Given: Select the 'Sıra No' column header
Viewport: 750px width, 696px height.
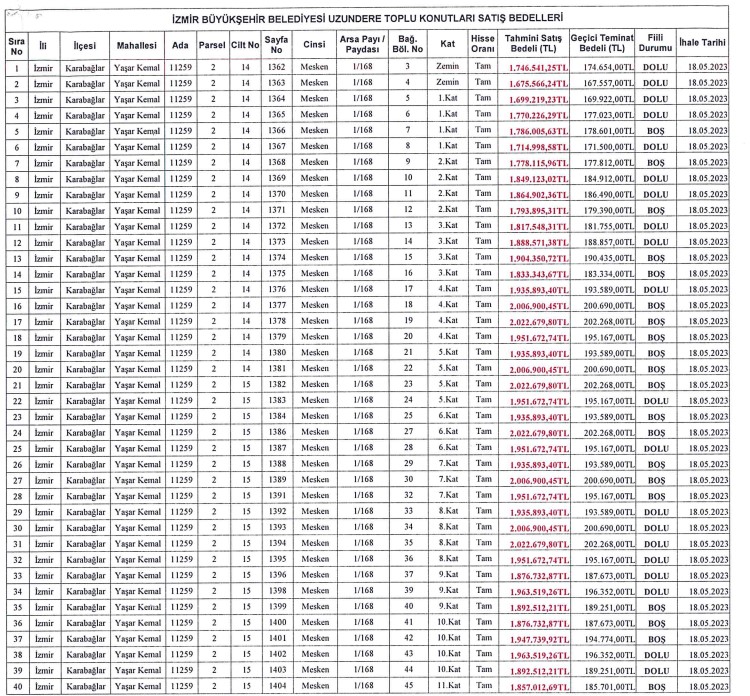Looking at the screenshot, I should click(x=17, y=46).
